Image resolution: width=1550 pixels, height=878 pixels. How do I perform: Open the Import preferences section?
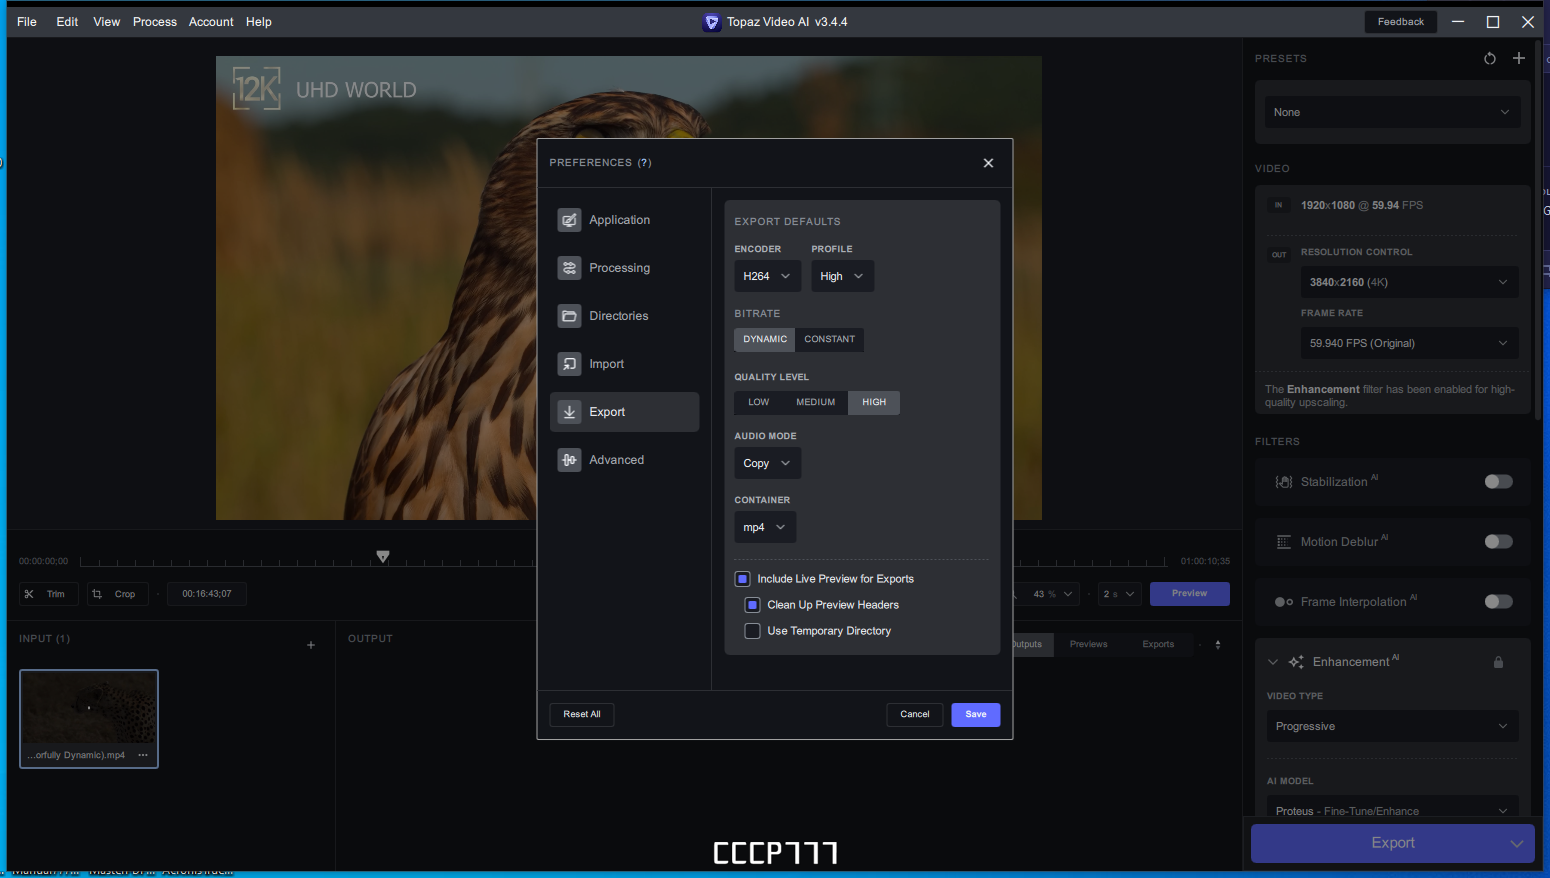tap(624, 364)
